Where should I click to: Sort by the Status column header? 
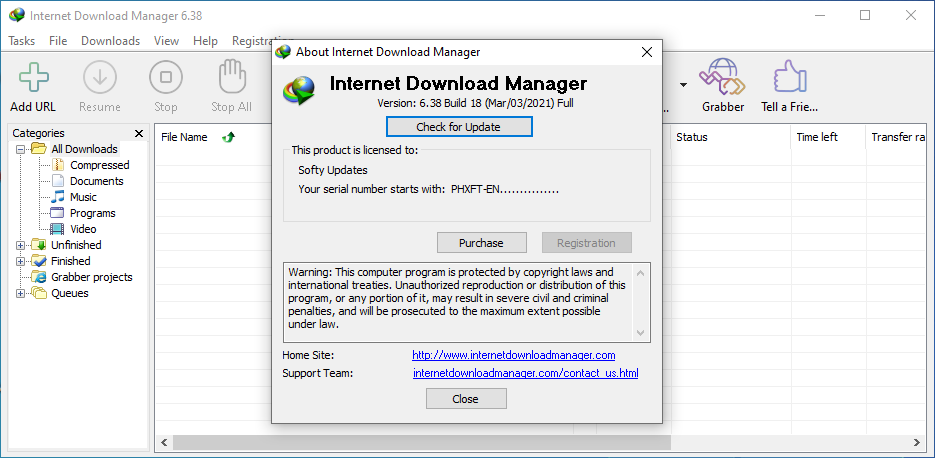coord(692,137)
